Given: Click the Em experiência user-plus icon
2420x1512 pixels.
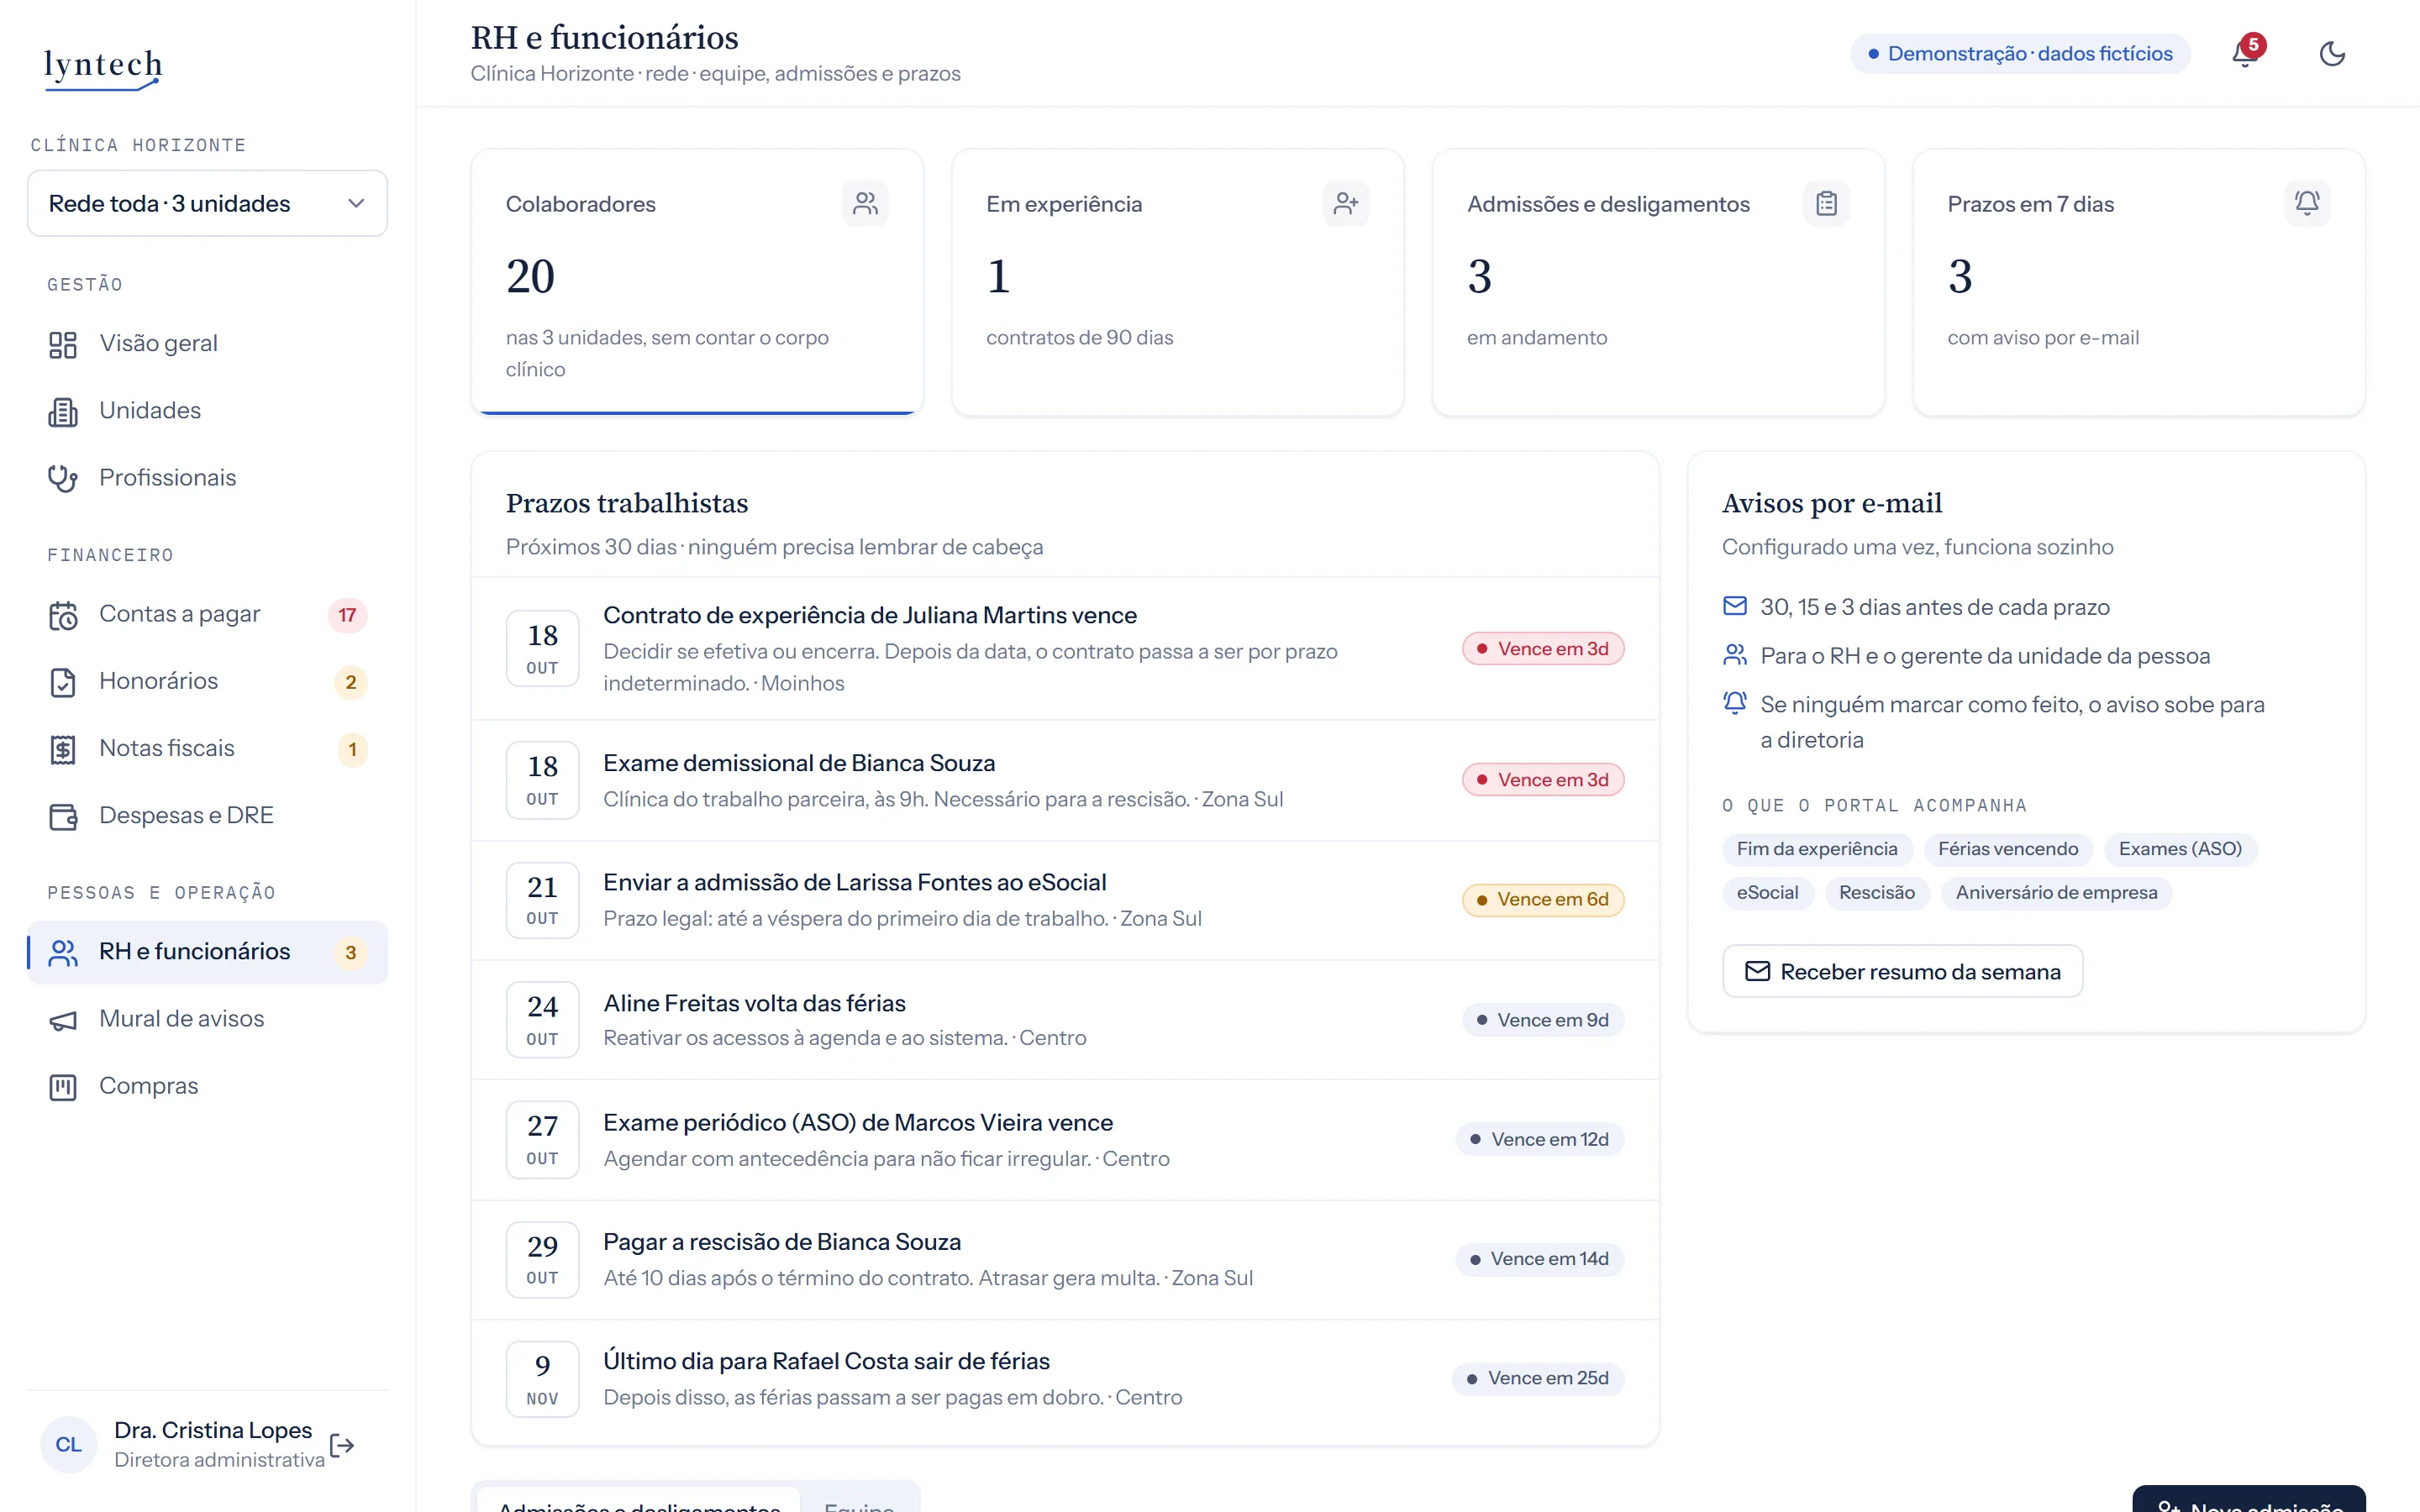Looking at the screenshot, I should pos(1346,203).
